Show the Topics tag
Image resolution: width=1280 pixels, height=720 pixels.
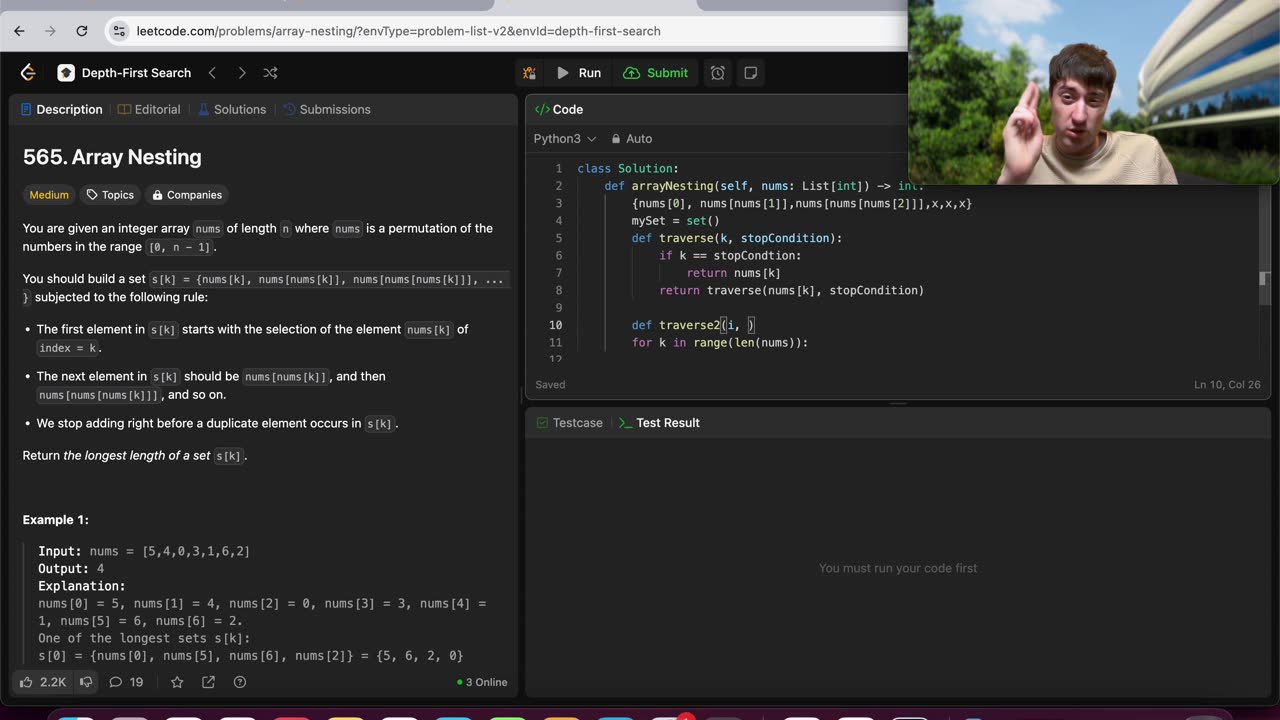pos(110,195)
